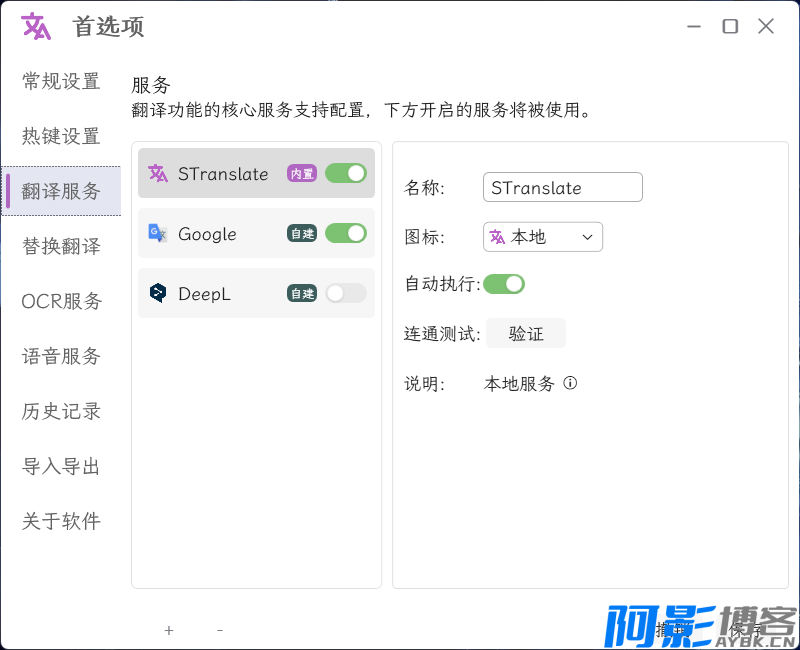Go to 导入导出 section
800x650 pixels.
click(61, 466)
